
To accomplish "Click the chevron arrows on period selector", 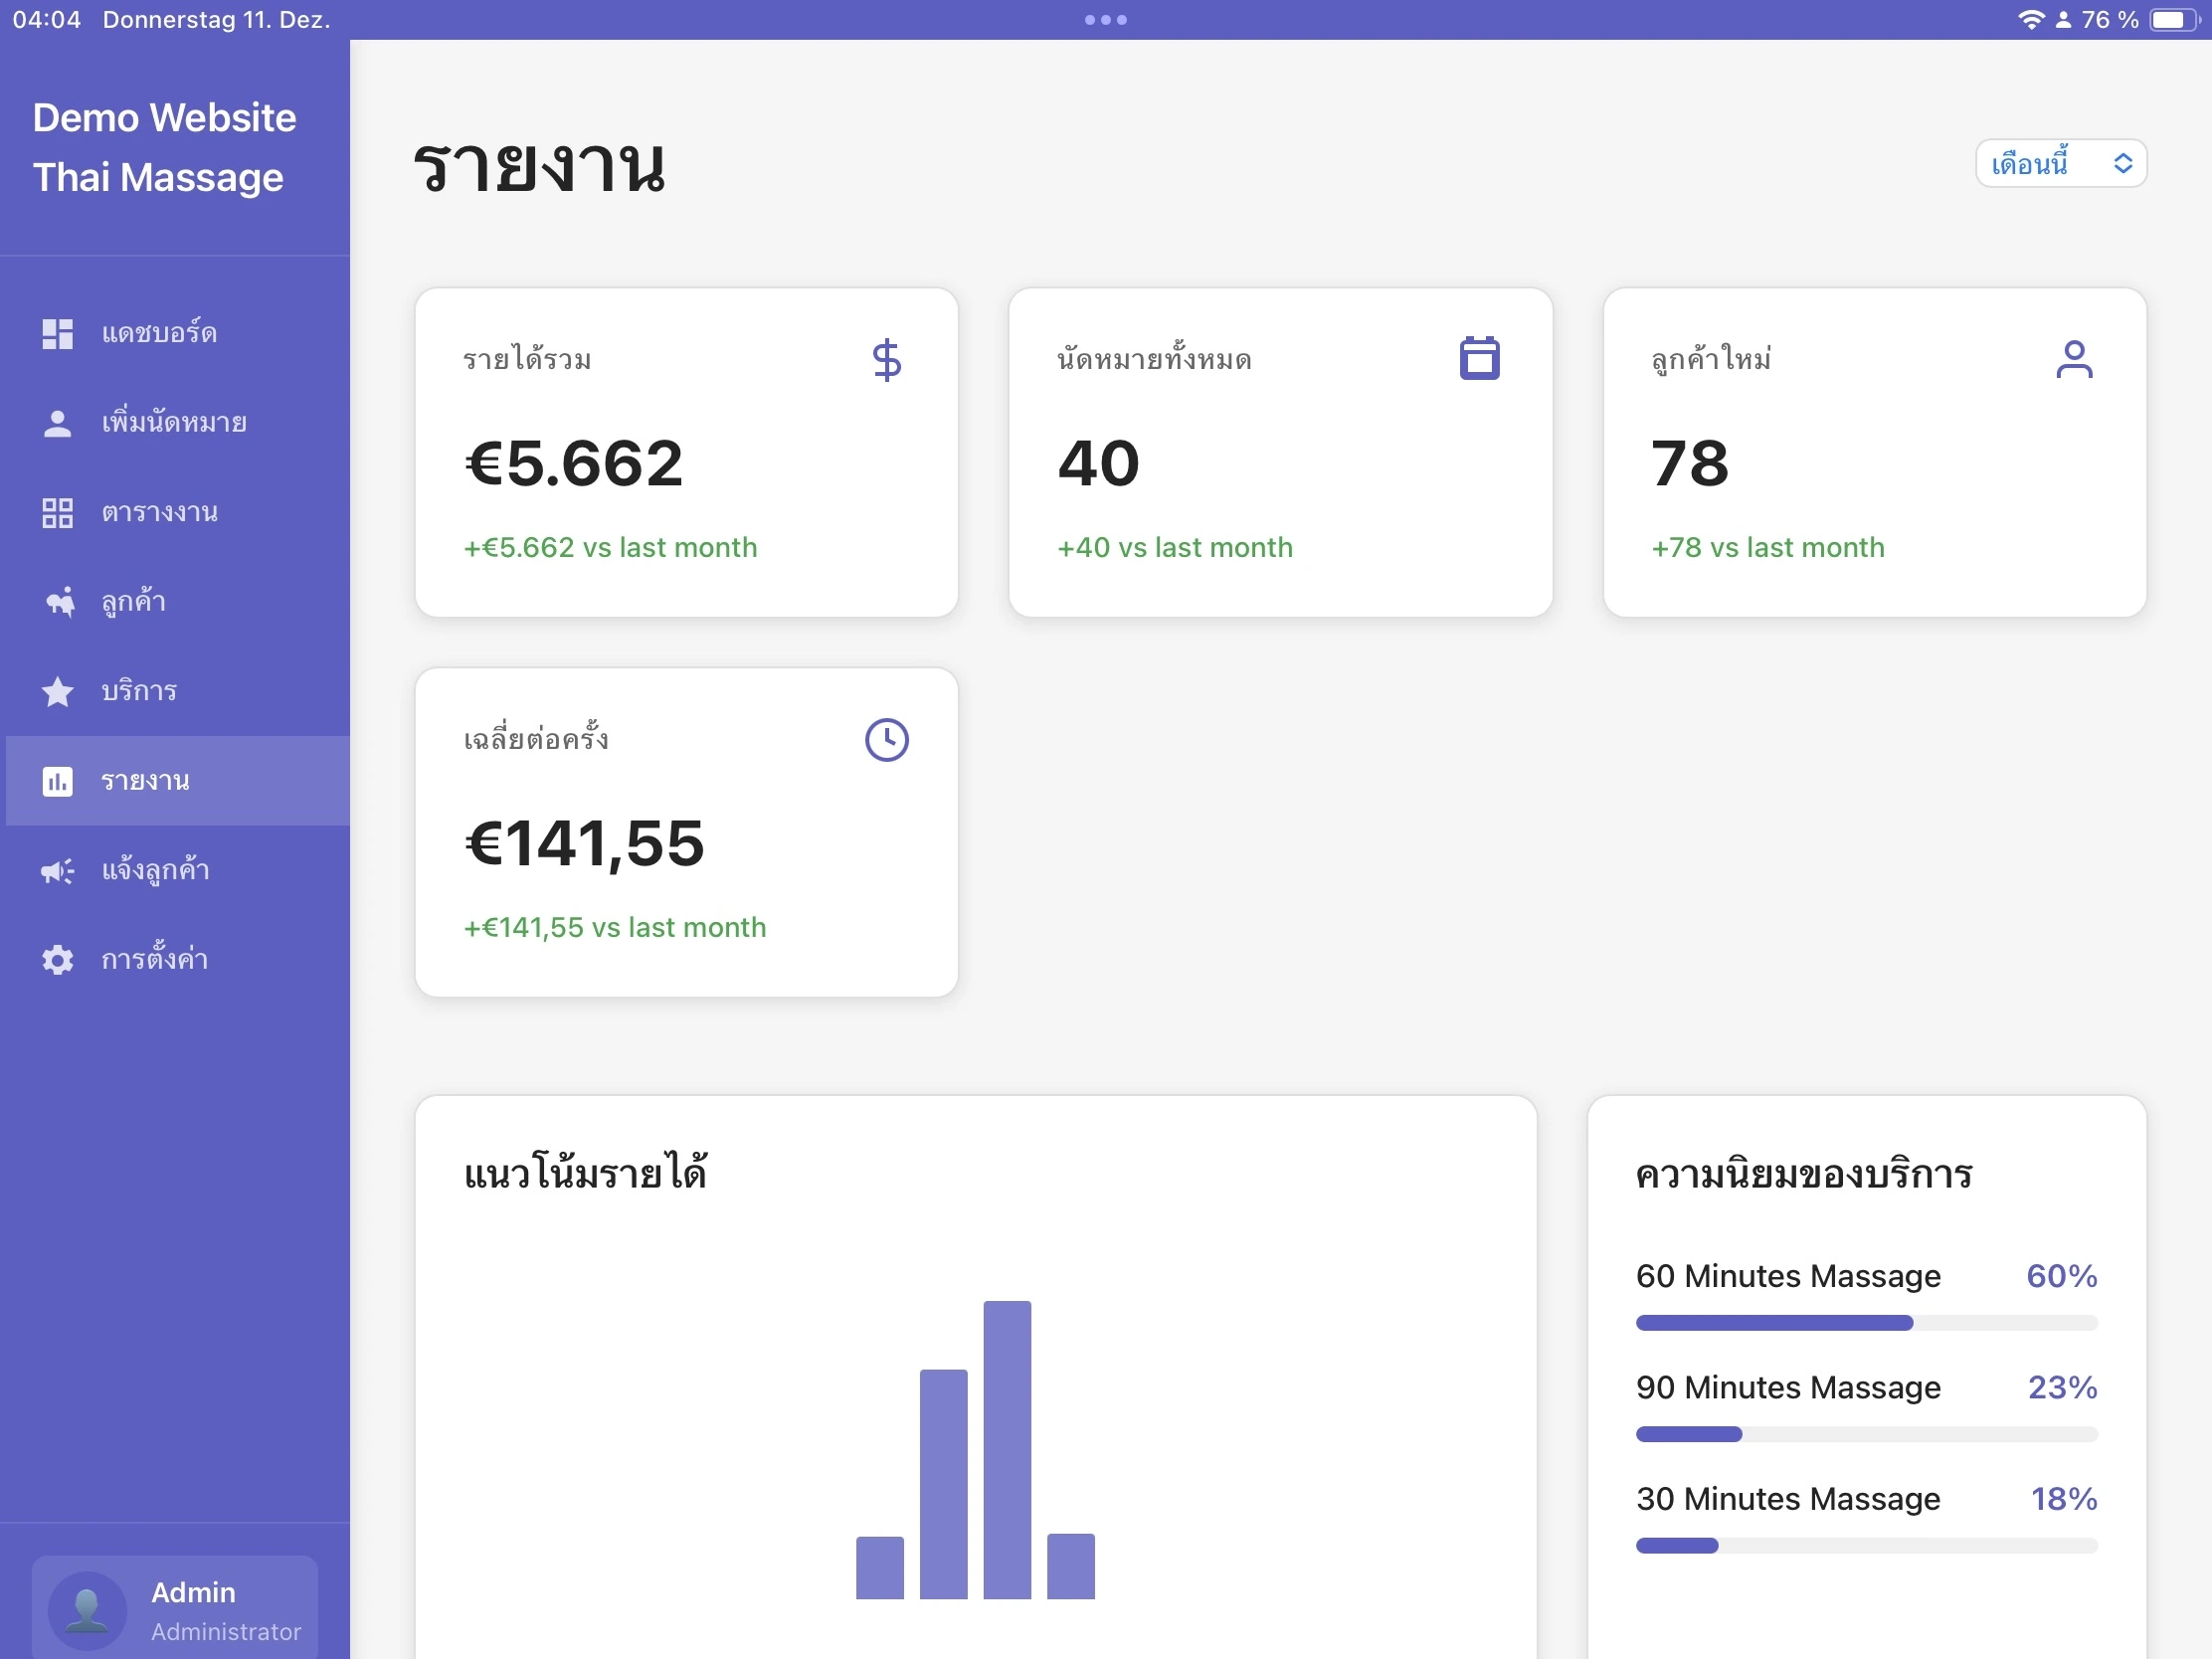I will [2123, 163].
